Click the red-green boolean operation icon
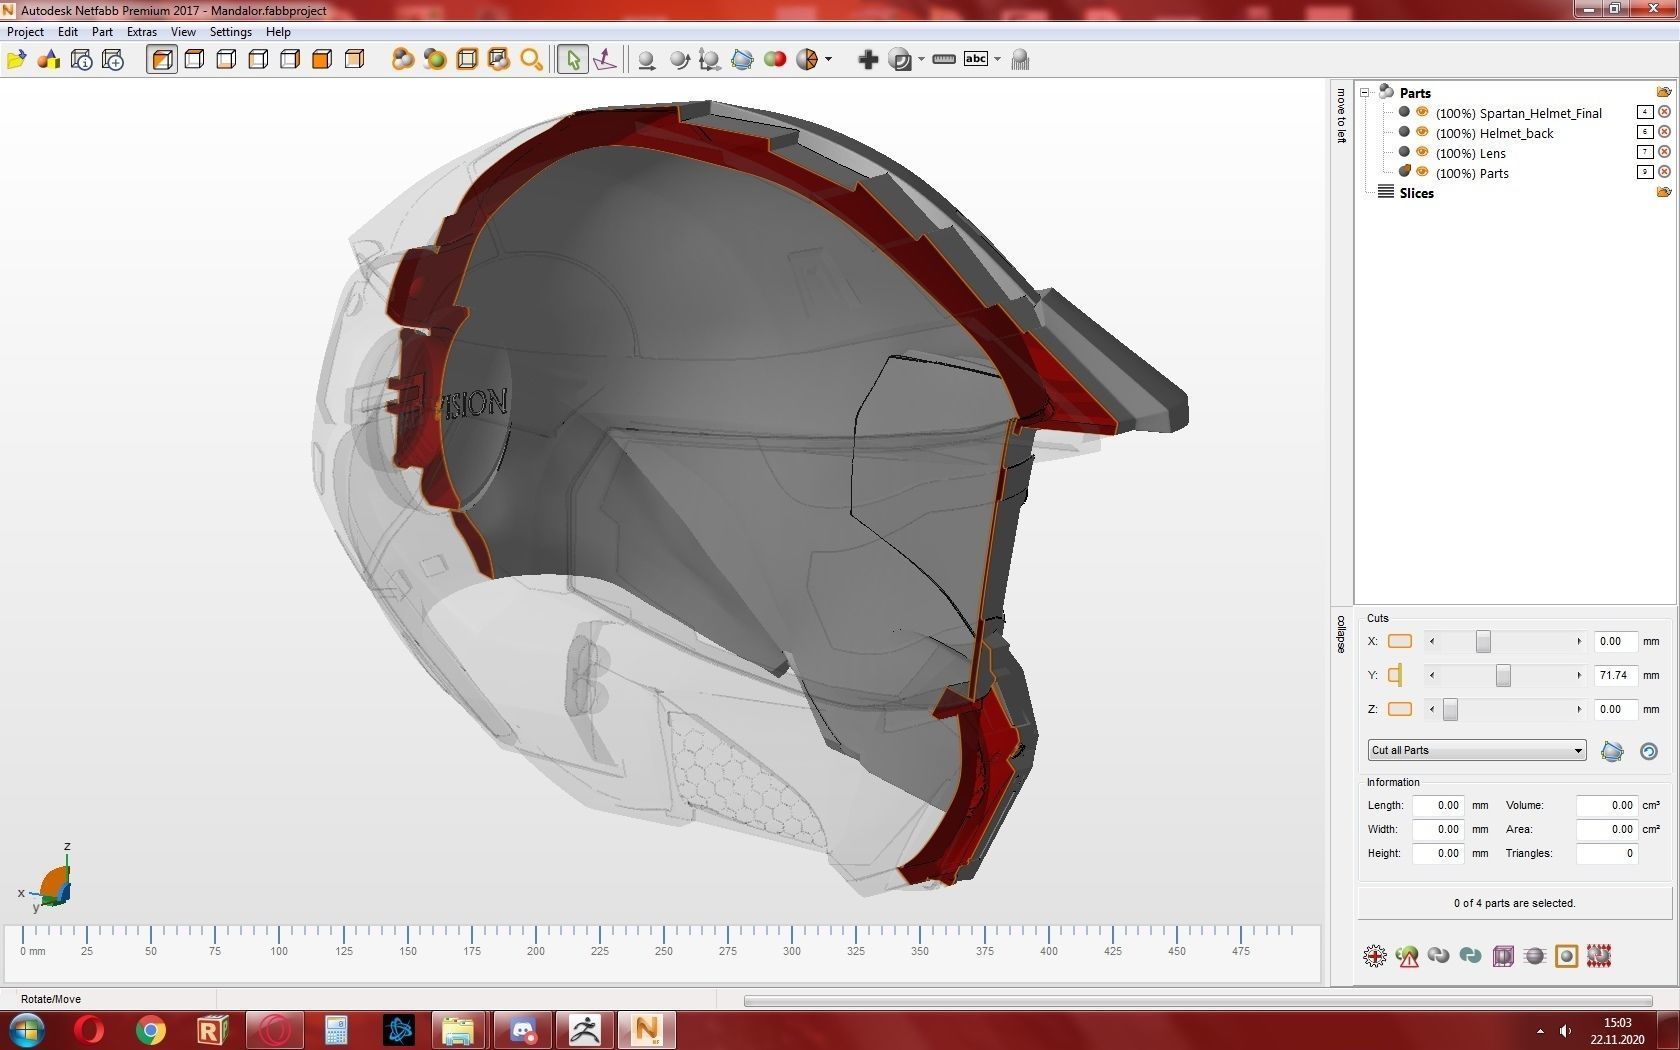The height and width of the screenshot is (1050, 1680). pyautogui.click(x=775, y=60)
